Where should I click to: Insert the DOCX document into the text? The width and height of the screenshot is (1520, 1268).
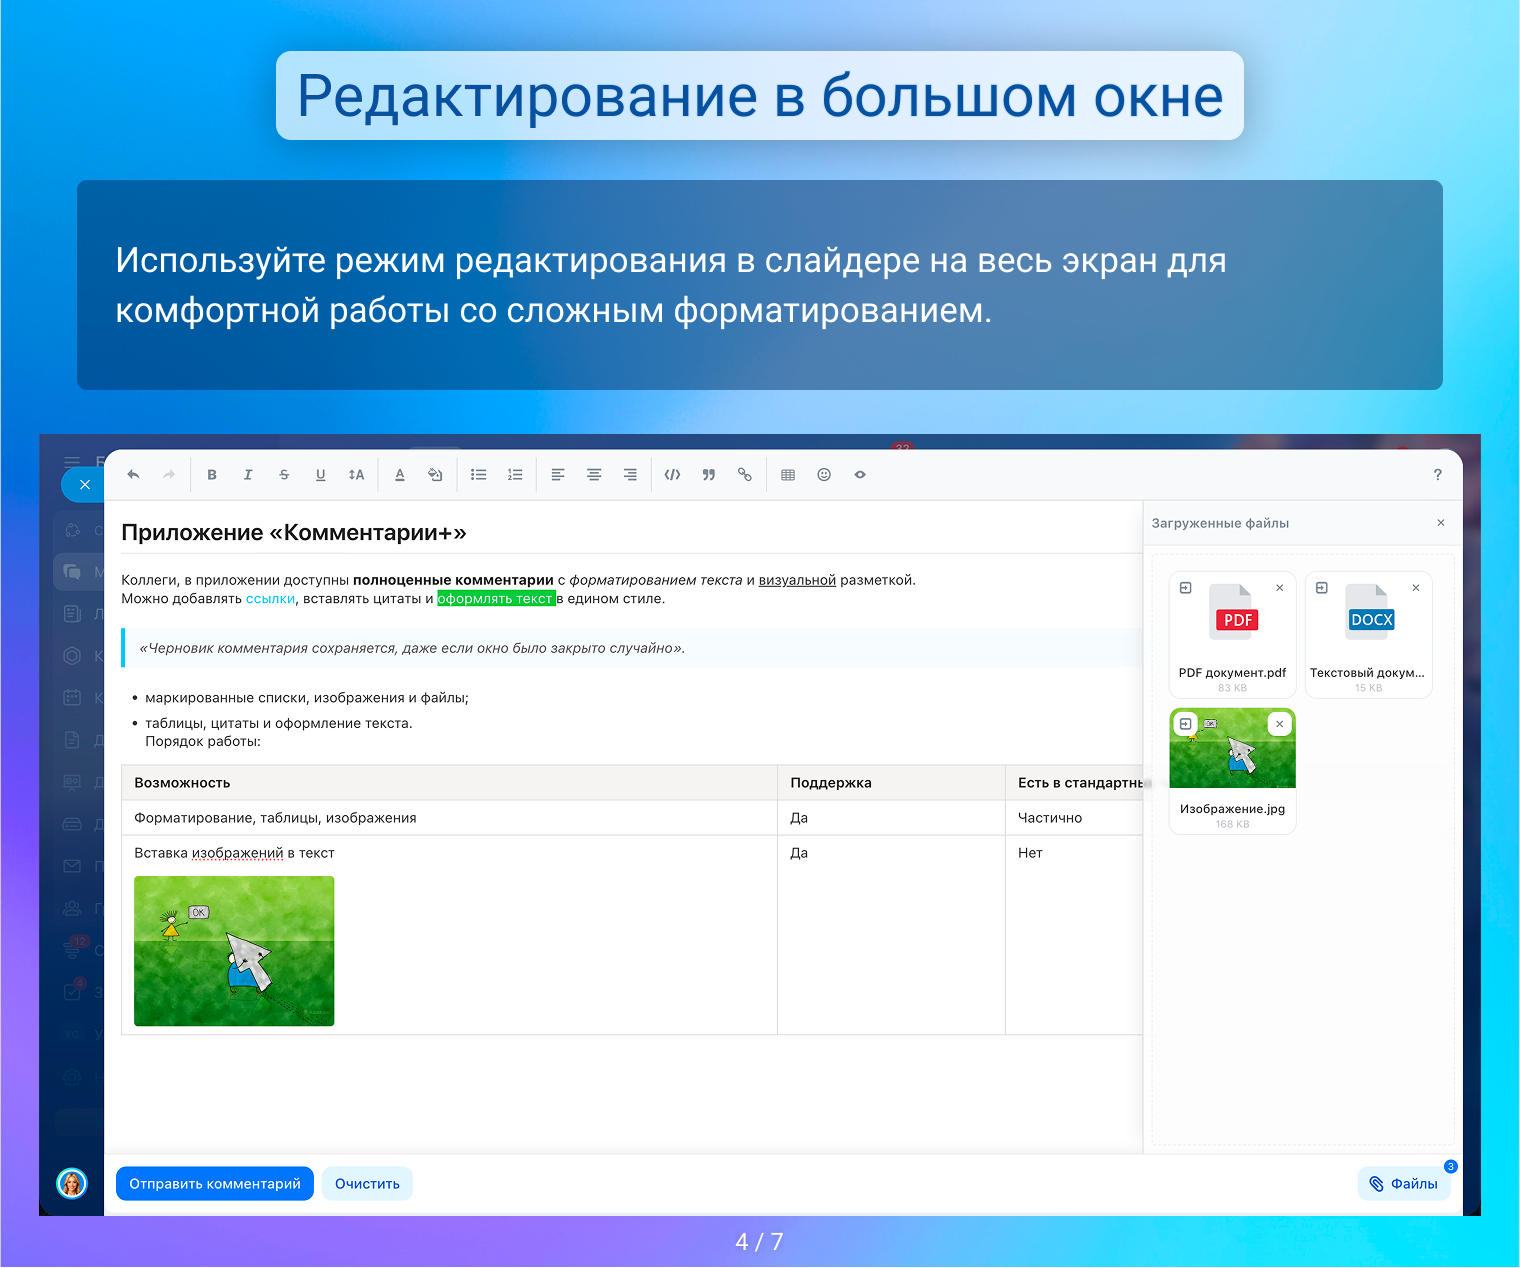[x=1322, y=588]
